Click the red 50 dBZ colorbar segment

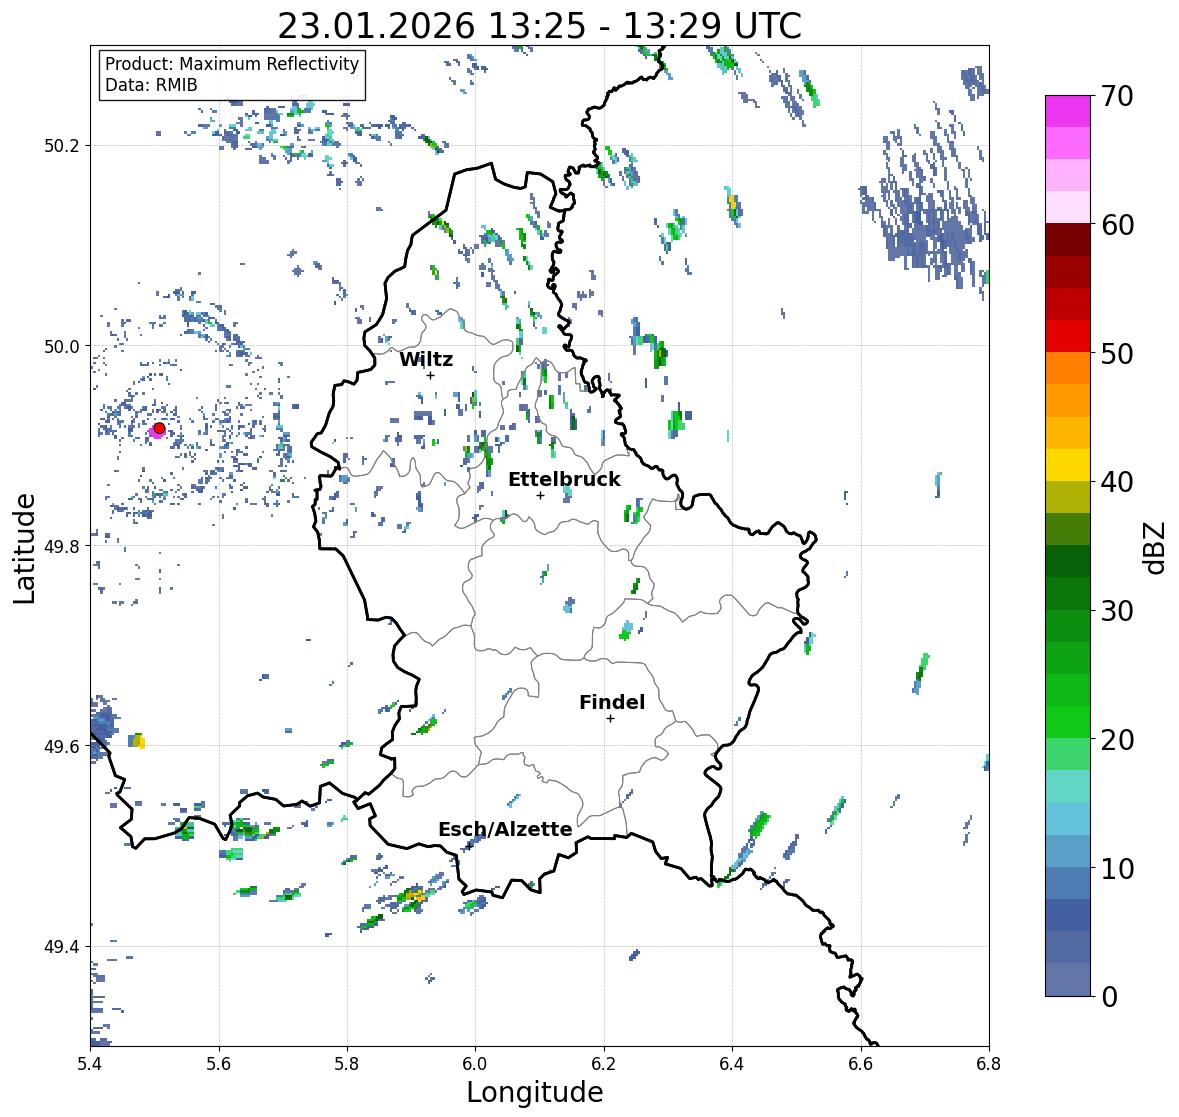point(1068,336)
